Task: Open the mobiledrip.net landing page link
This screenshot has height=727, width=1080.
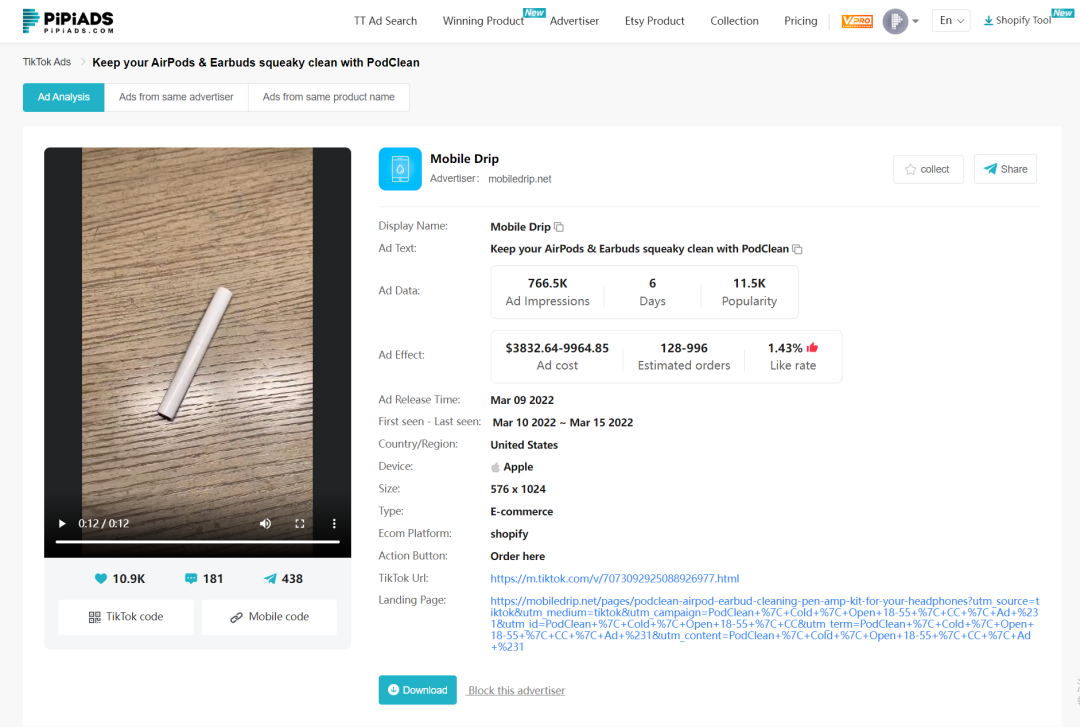Action: pos(765,624)
